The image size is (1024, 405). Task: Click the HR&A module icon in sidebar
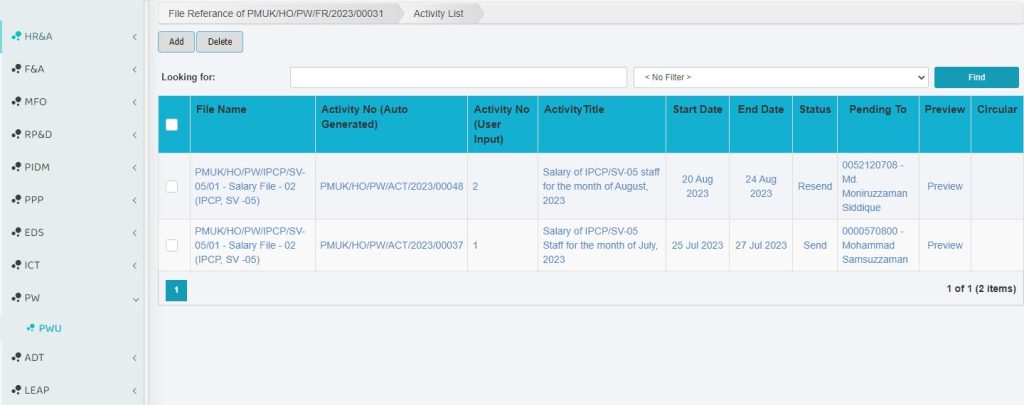14,37
